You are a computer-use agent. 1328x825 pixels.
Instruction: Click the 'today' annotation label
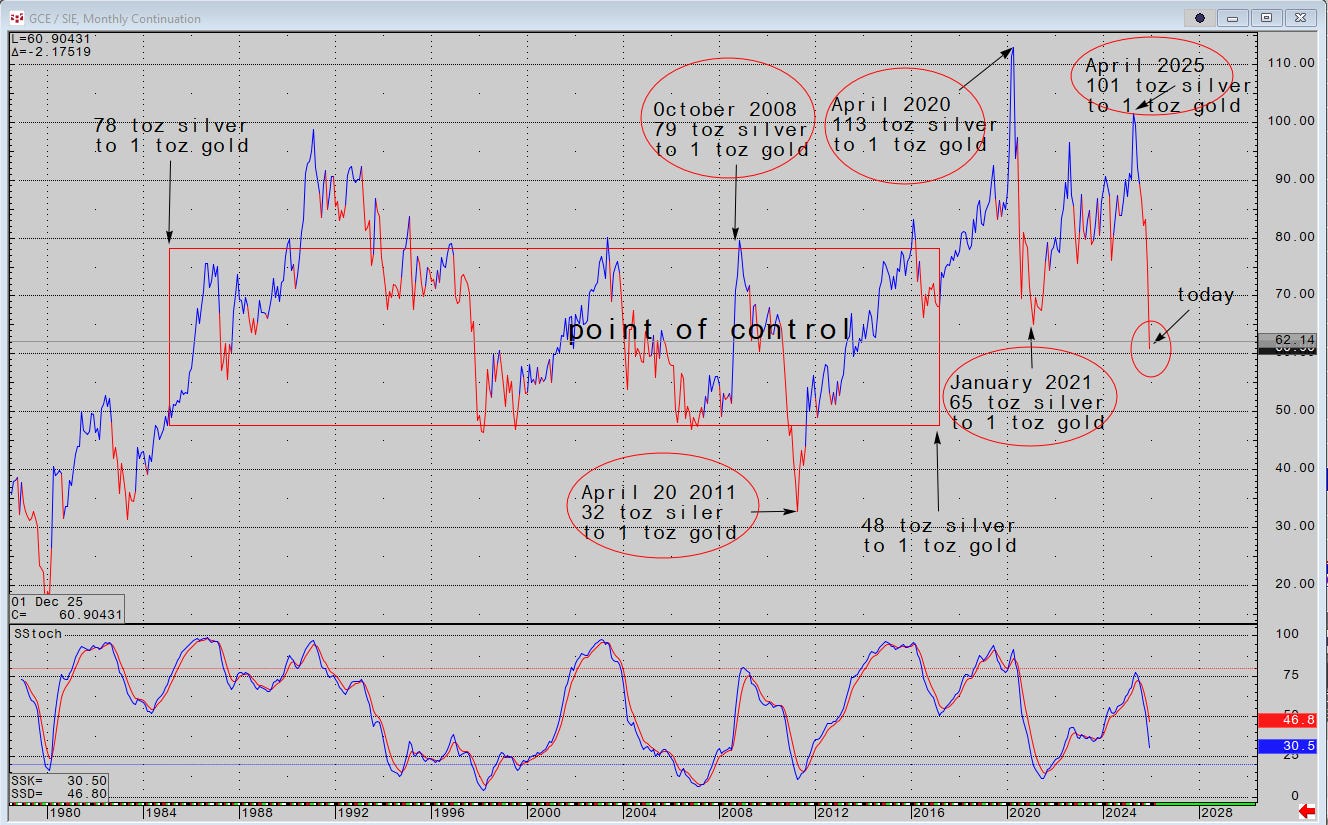pyautogui.click(x=1205, y=295)
